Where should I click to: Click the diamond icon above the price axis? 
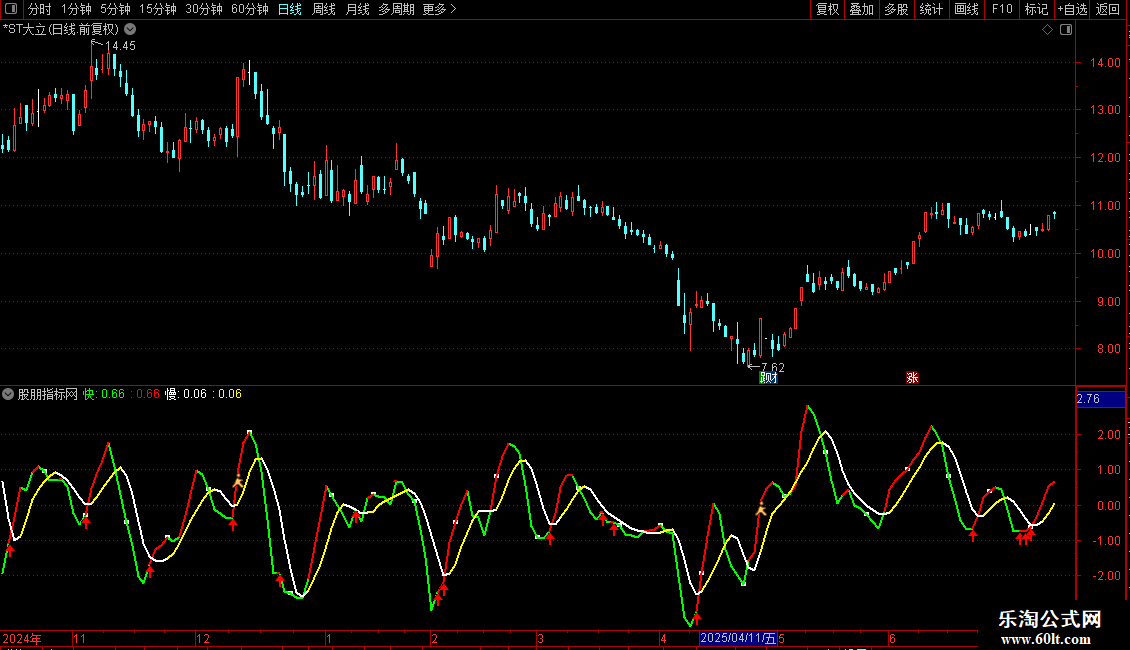point(1047,30)
